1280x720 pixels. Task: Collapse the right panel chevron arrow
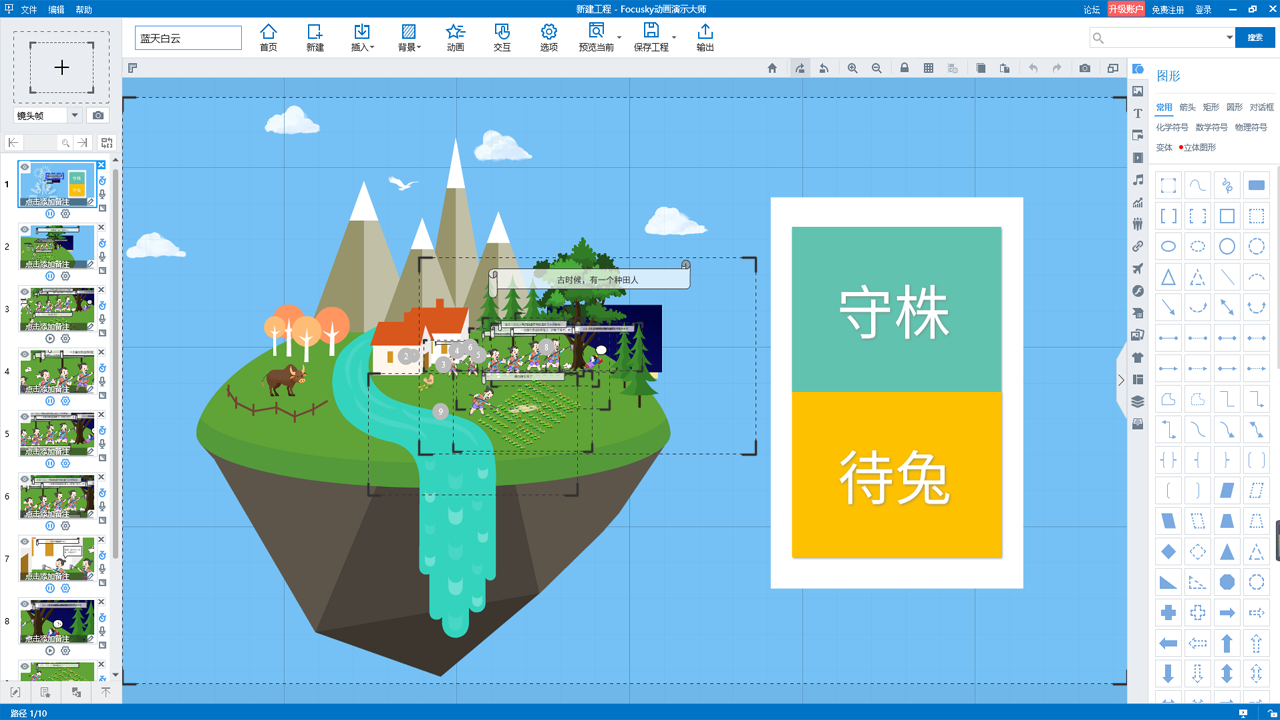click(1121, 380)
